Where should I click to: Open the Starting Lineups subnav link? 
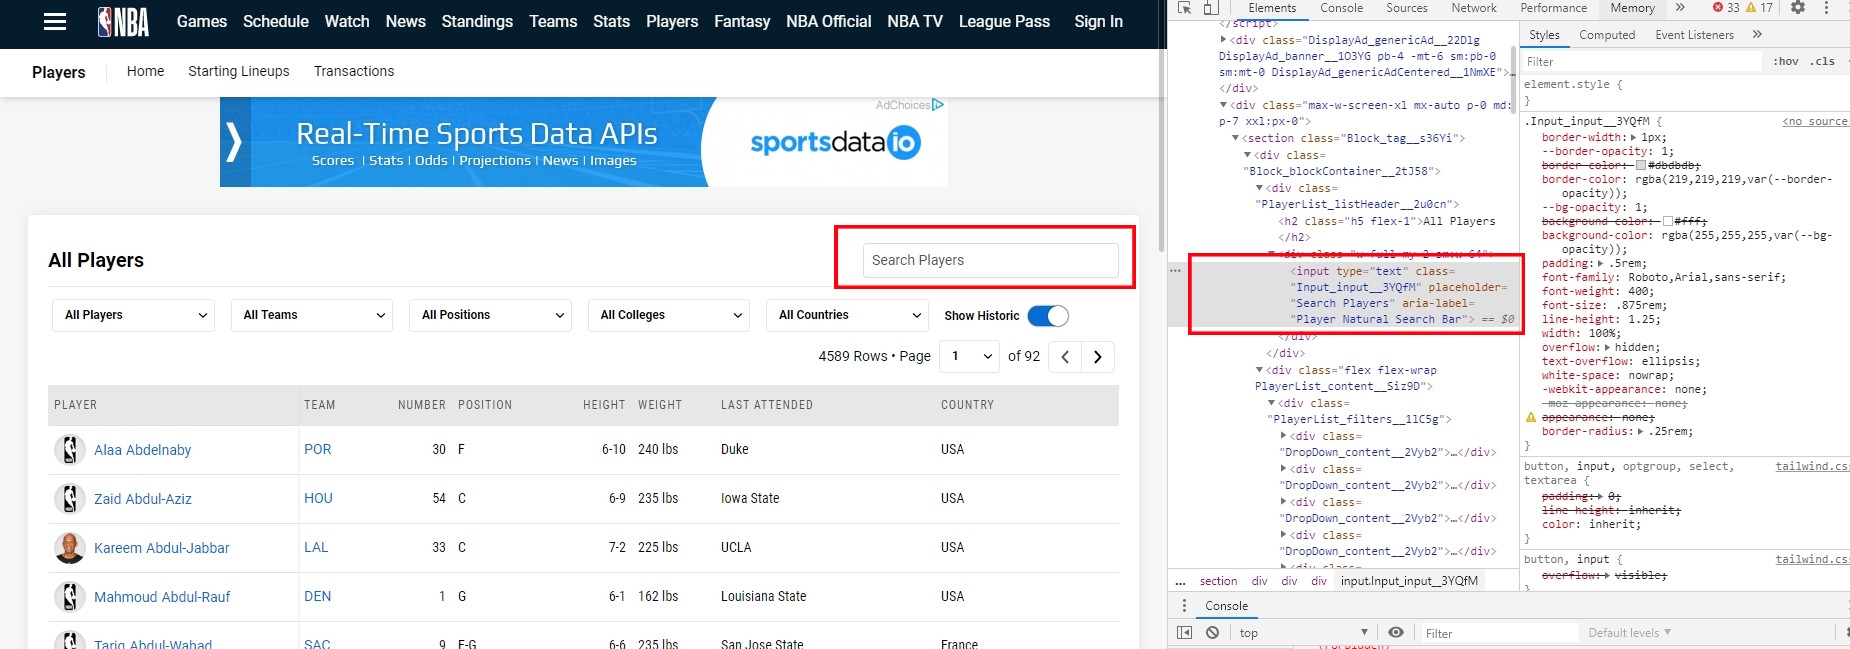(239, 71)
